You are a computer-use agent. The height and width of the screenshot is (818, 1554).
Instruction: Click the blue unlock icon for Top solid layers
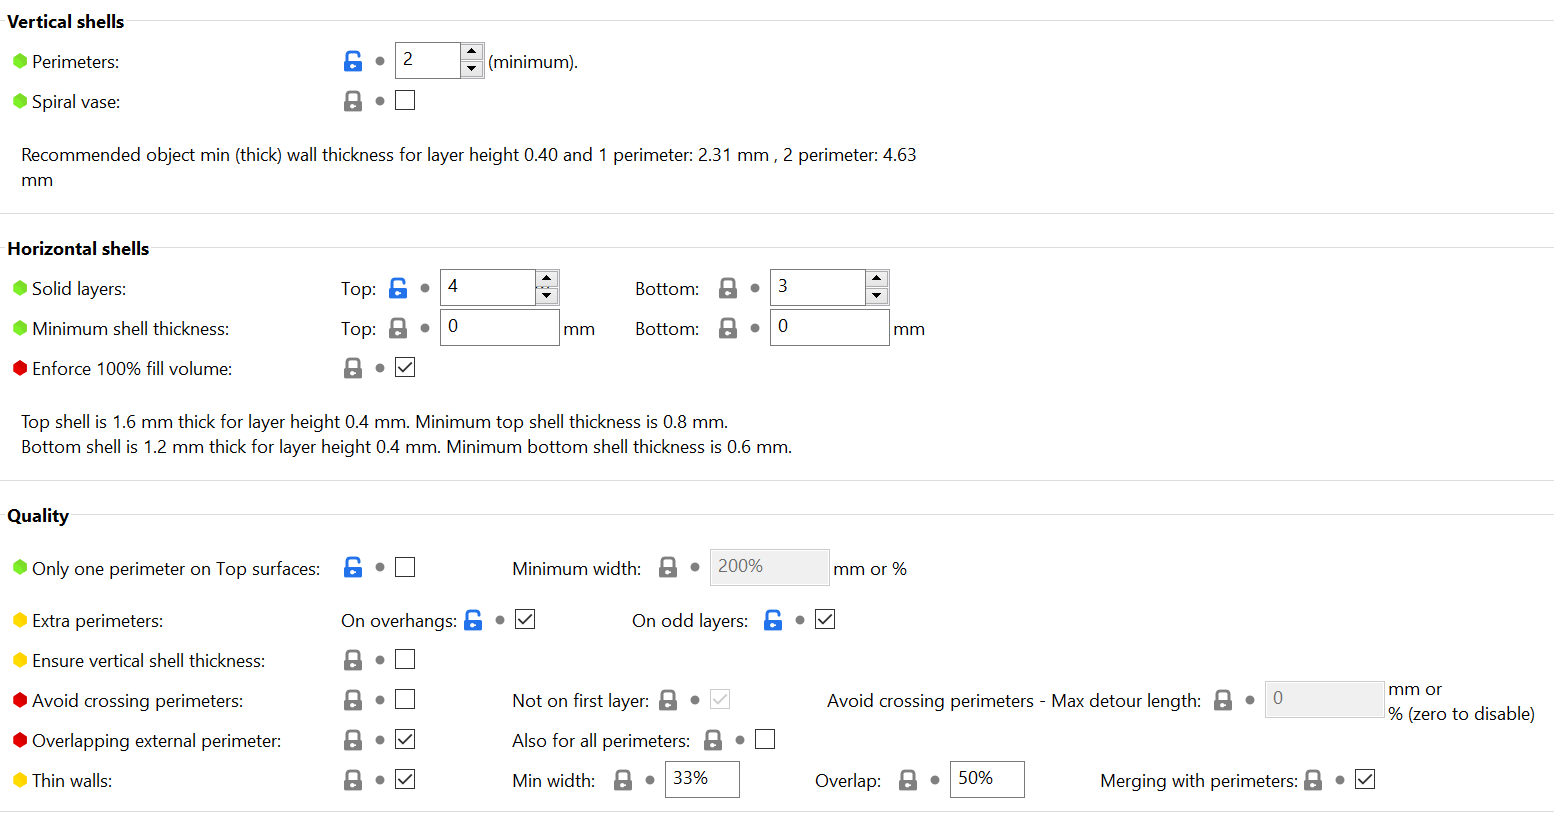click(398, 288)
